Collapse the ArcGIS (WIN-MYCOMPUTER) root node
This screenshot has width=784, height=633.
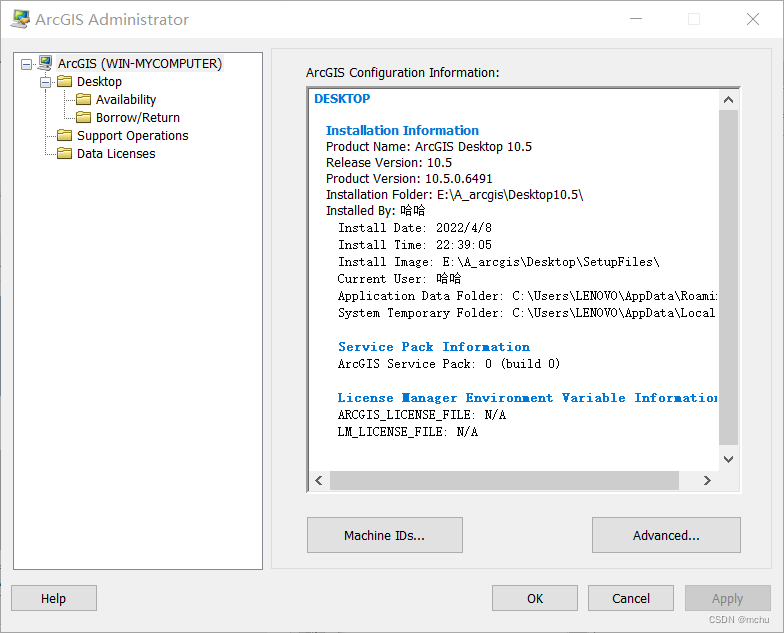pos(26,64)
